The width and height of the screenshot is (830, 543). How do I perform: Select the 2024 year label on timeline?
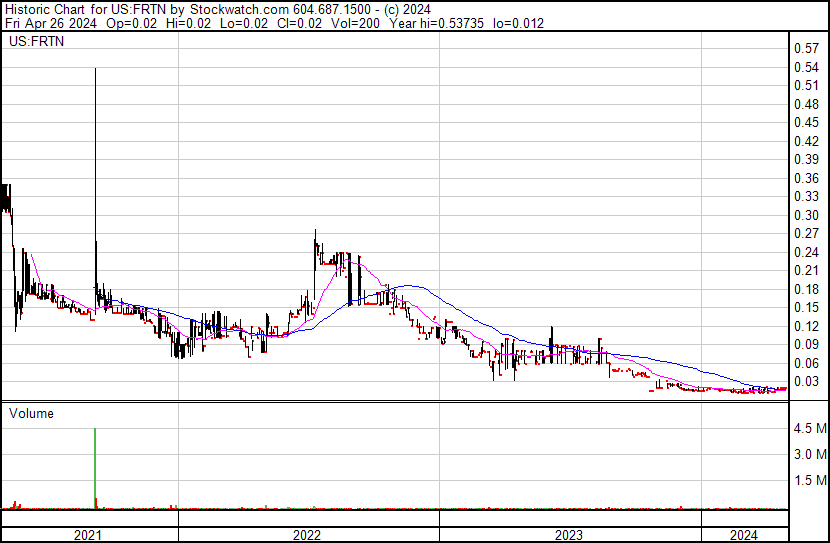743,534
